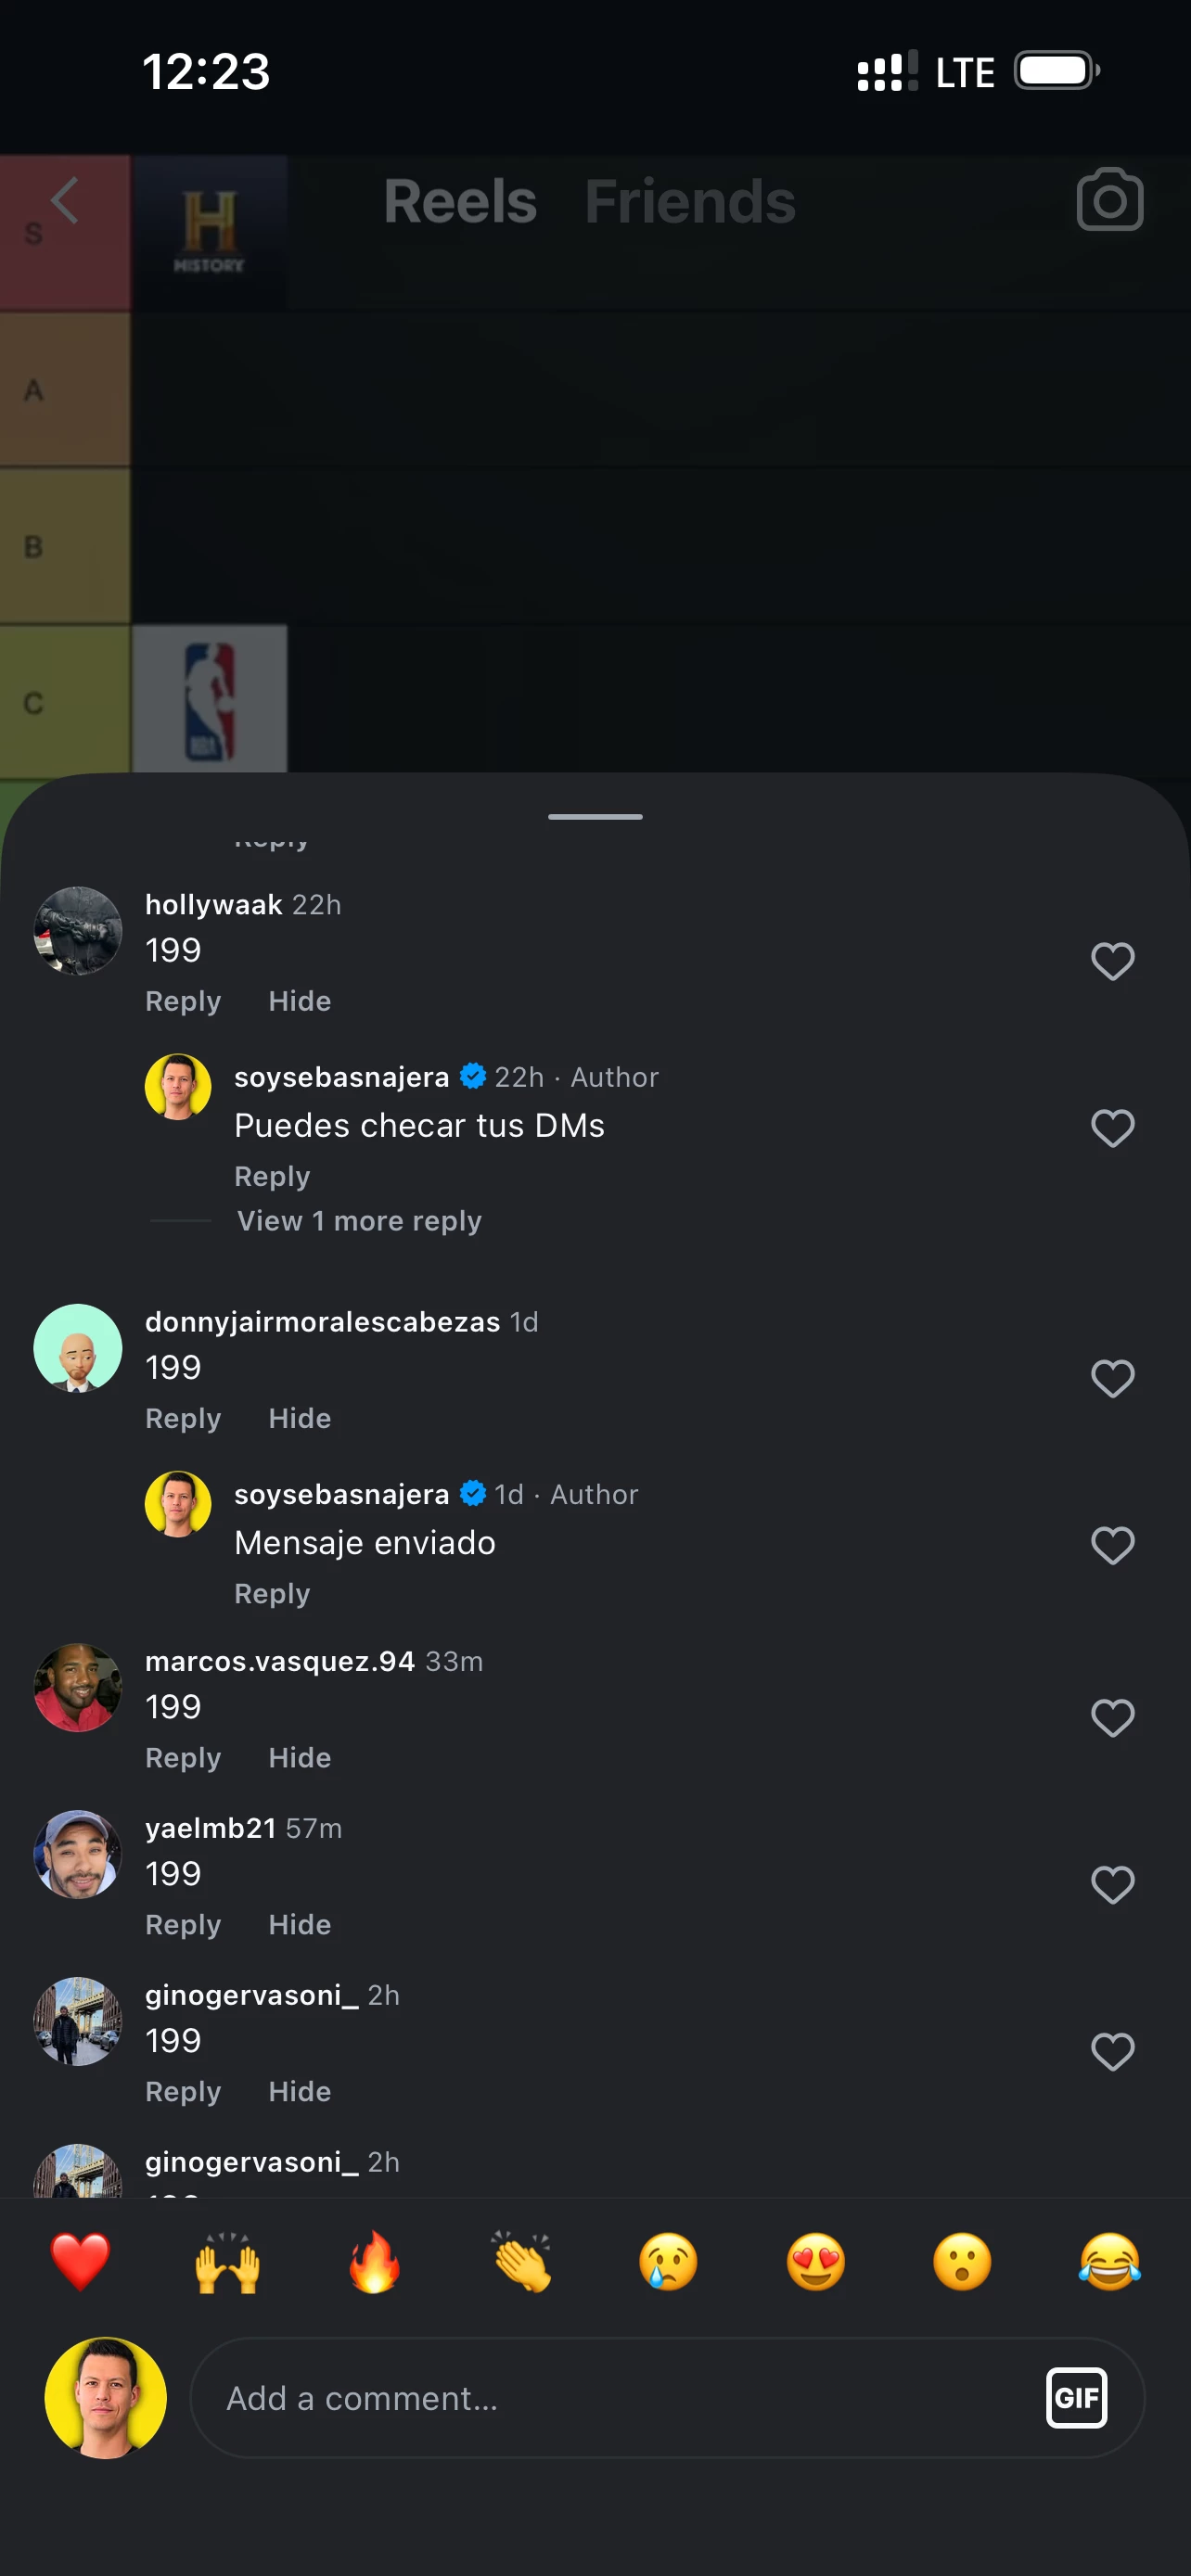Send the heart-eyes emoji reaction
This screenshot has width=1191, height=2576.
click(815, 2261)
